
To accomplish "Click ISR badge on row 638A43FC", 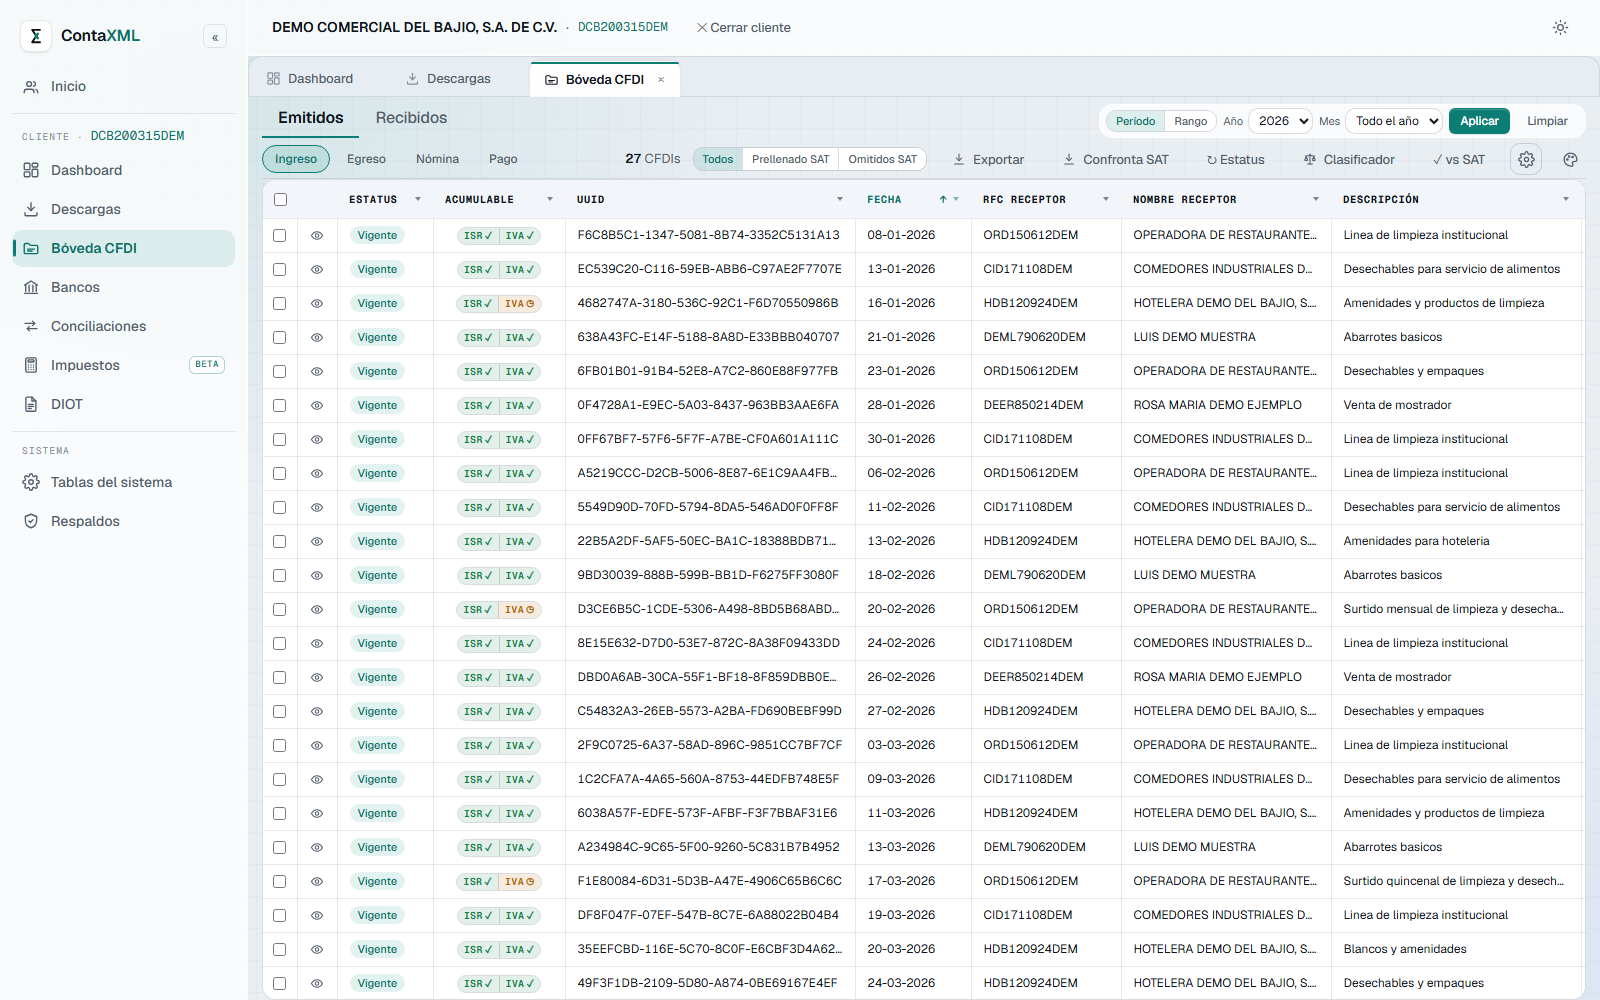I will tap(478, 338).
